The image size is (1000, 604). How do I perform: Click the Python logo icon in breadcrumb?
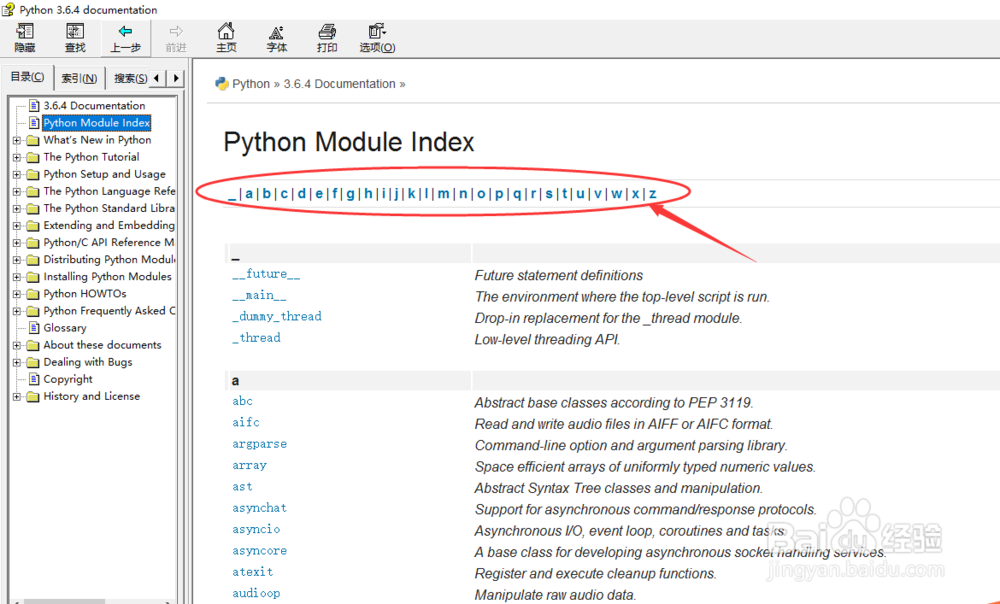click(x=222, y=84)
